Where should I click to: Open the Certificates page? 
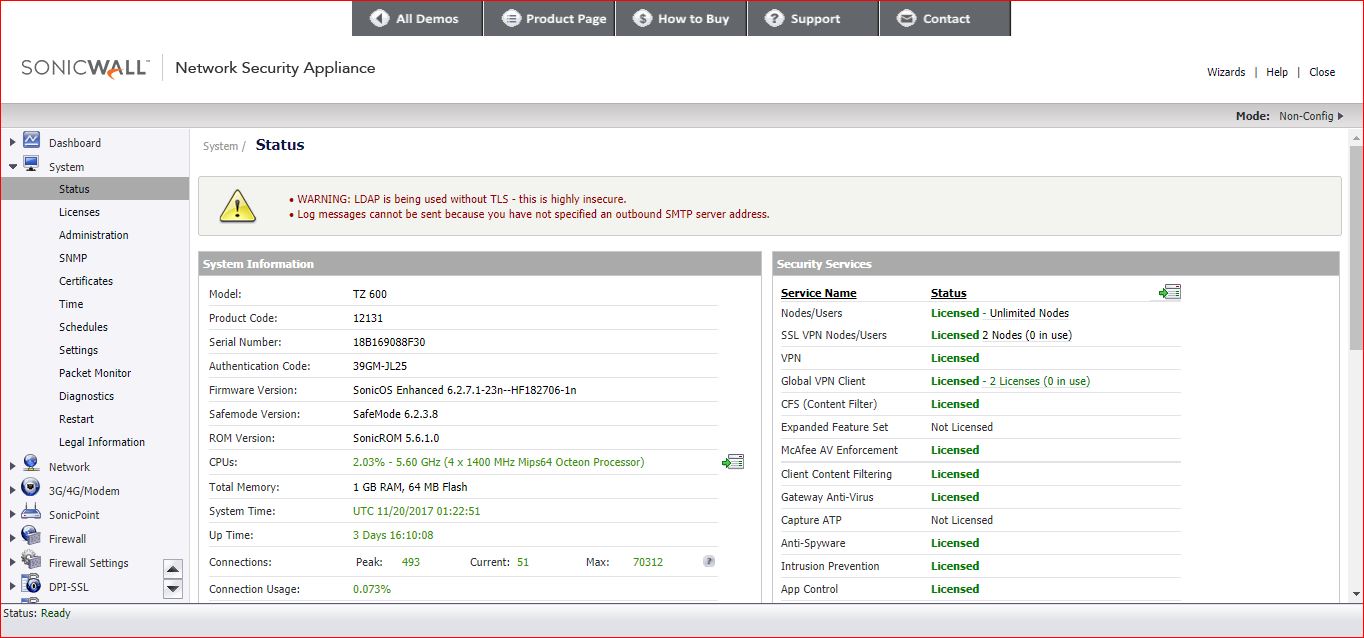point(86,281)
